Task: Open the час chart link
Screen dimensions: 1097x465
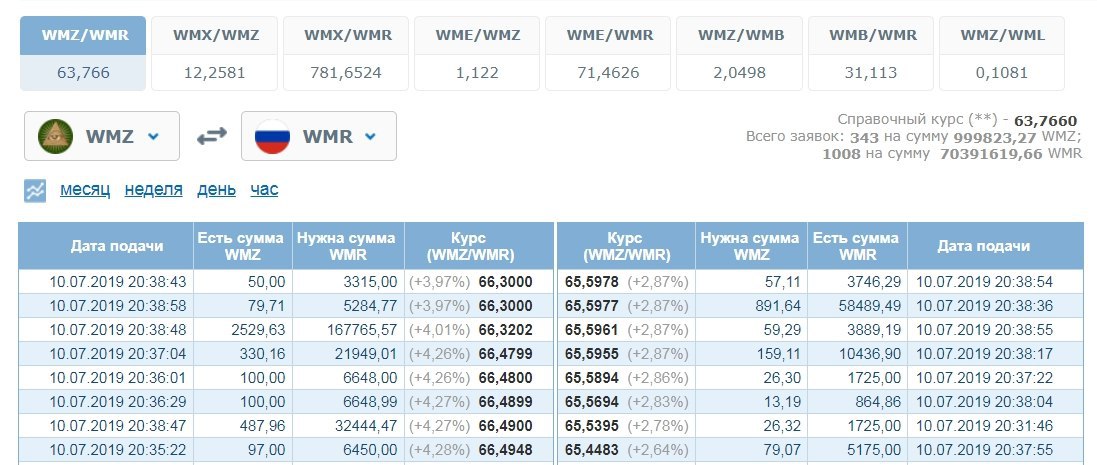Action: [264, 189]
